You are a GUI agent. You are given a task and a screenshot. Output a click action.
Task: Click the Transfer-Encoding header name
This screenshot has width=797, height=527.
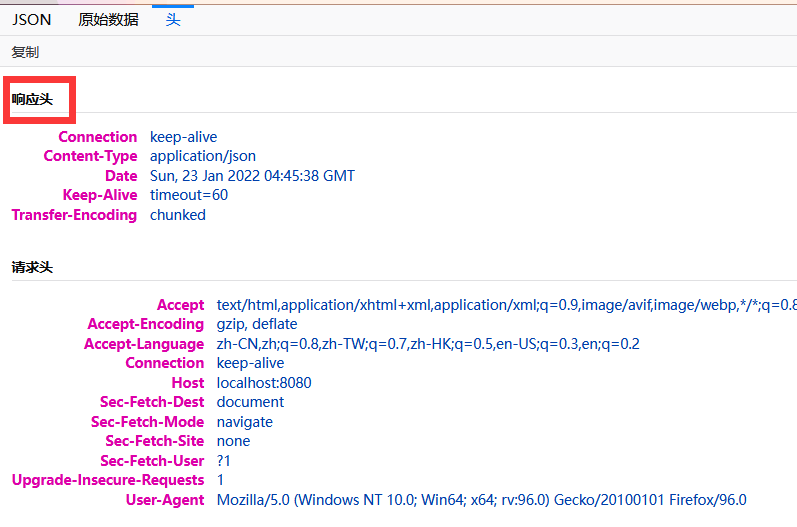click(74, 215)
